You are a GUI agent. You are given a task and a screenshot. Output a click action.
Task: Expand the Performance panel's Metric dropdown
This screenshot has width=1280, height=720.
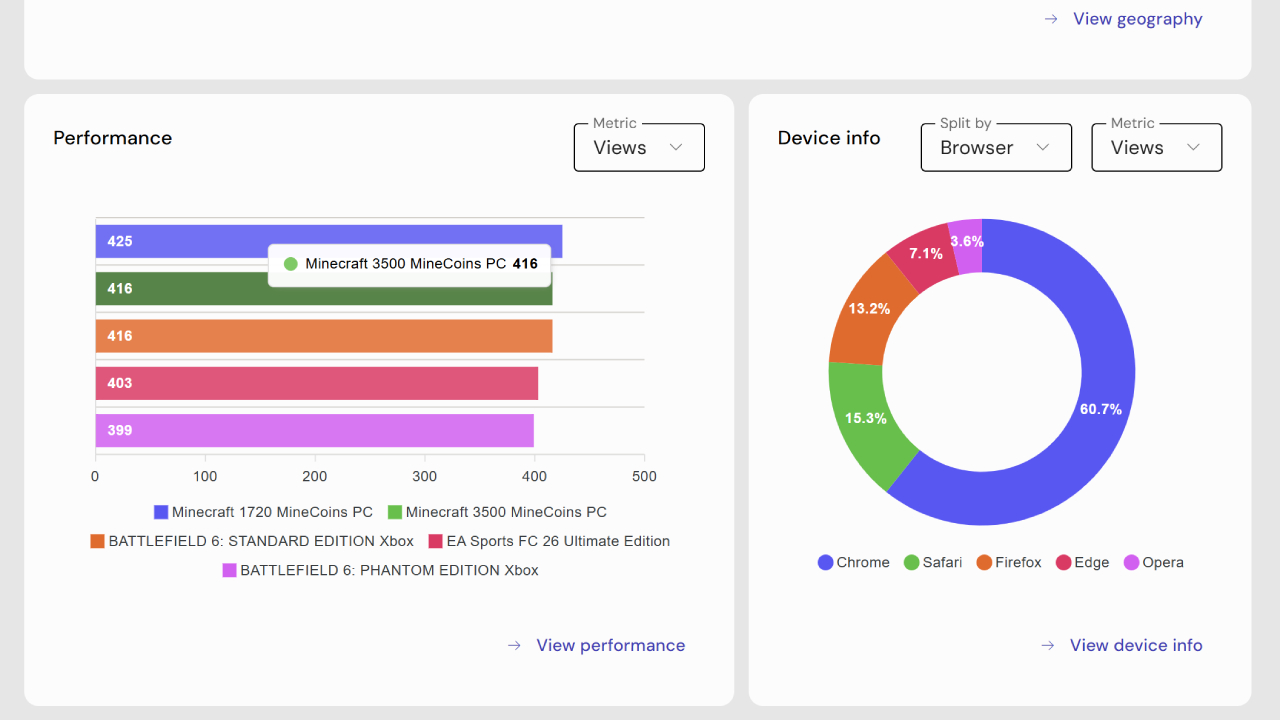[x=639, y=147]
